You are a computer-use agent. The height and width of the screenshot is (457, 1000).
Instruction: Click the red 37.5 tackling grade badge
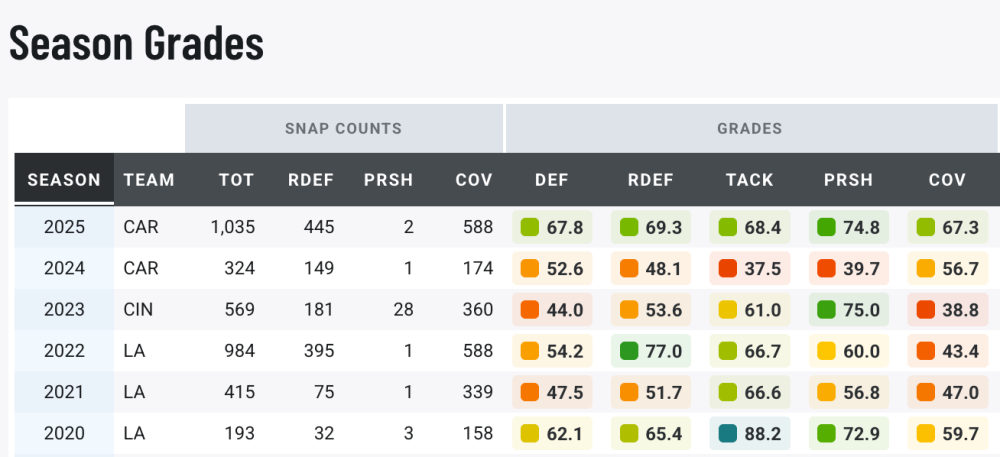[749, 268]
